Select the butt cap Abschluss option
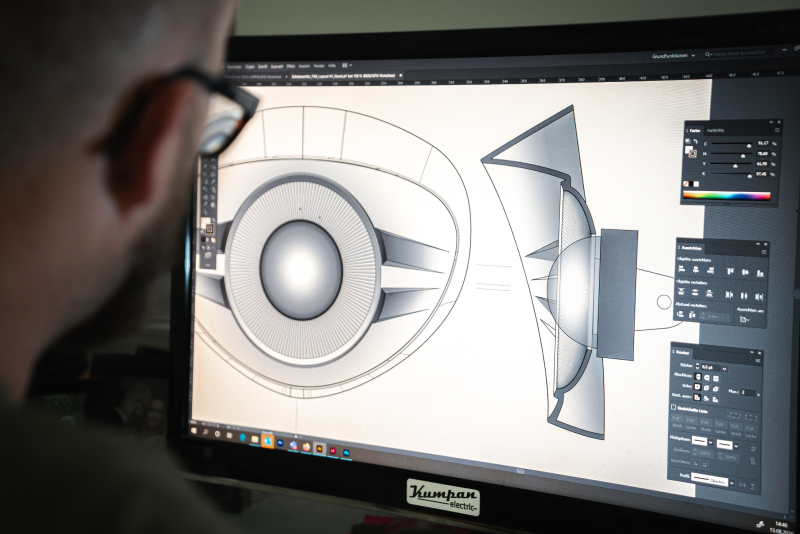The image size is (800, 534). pos(698,377)
